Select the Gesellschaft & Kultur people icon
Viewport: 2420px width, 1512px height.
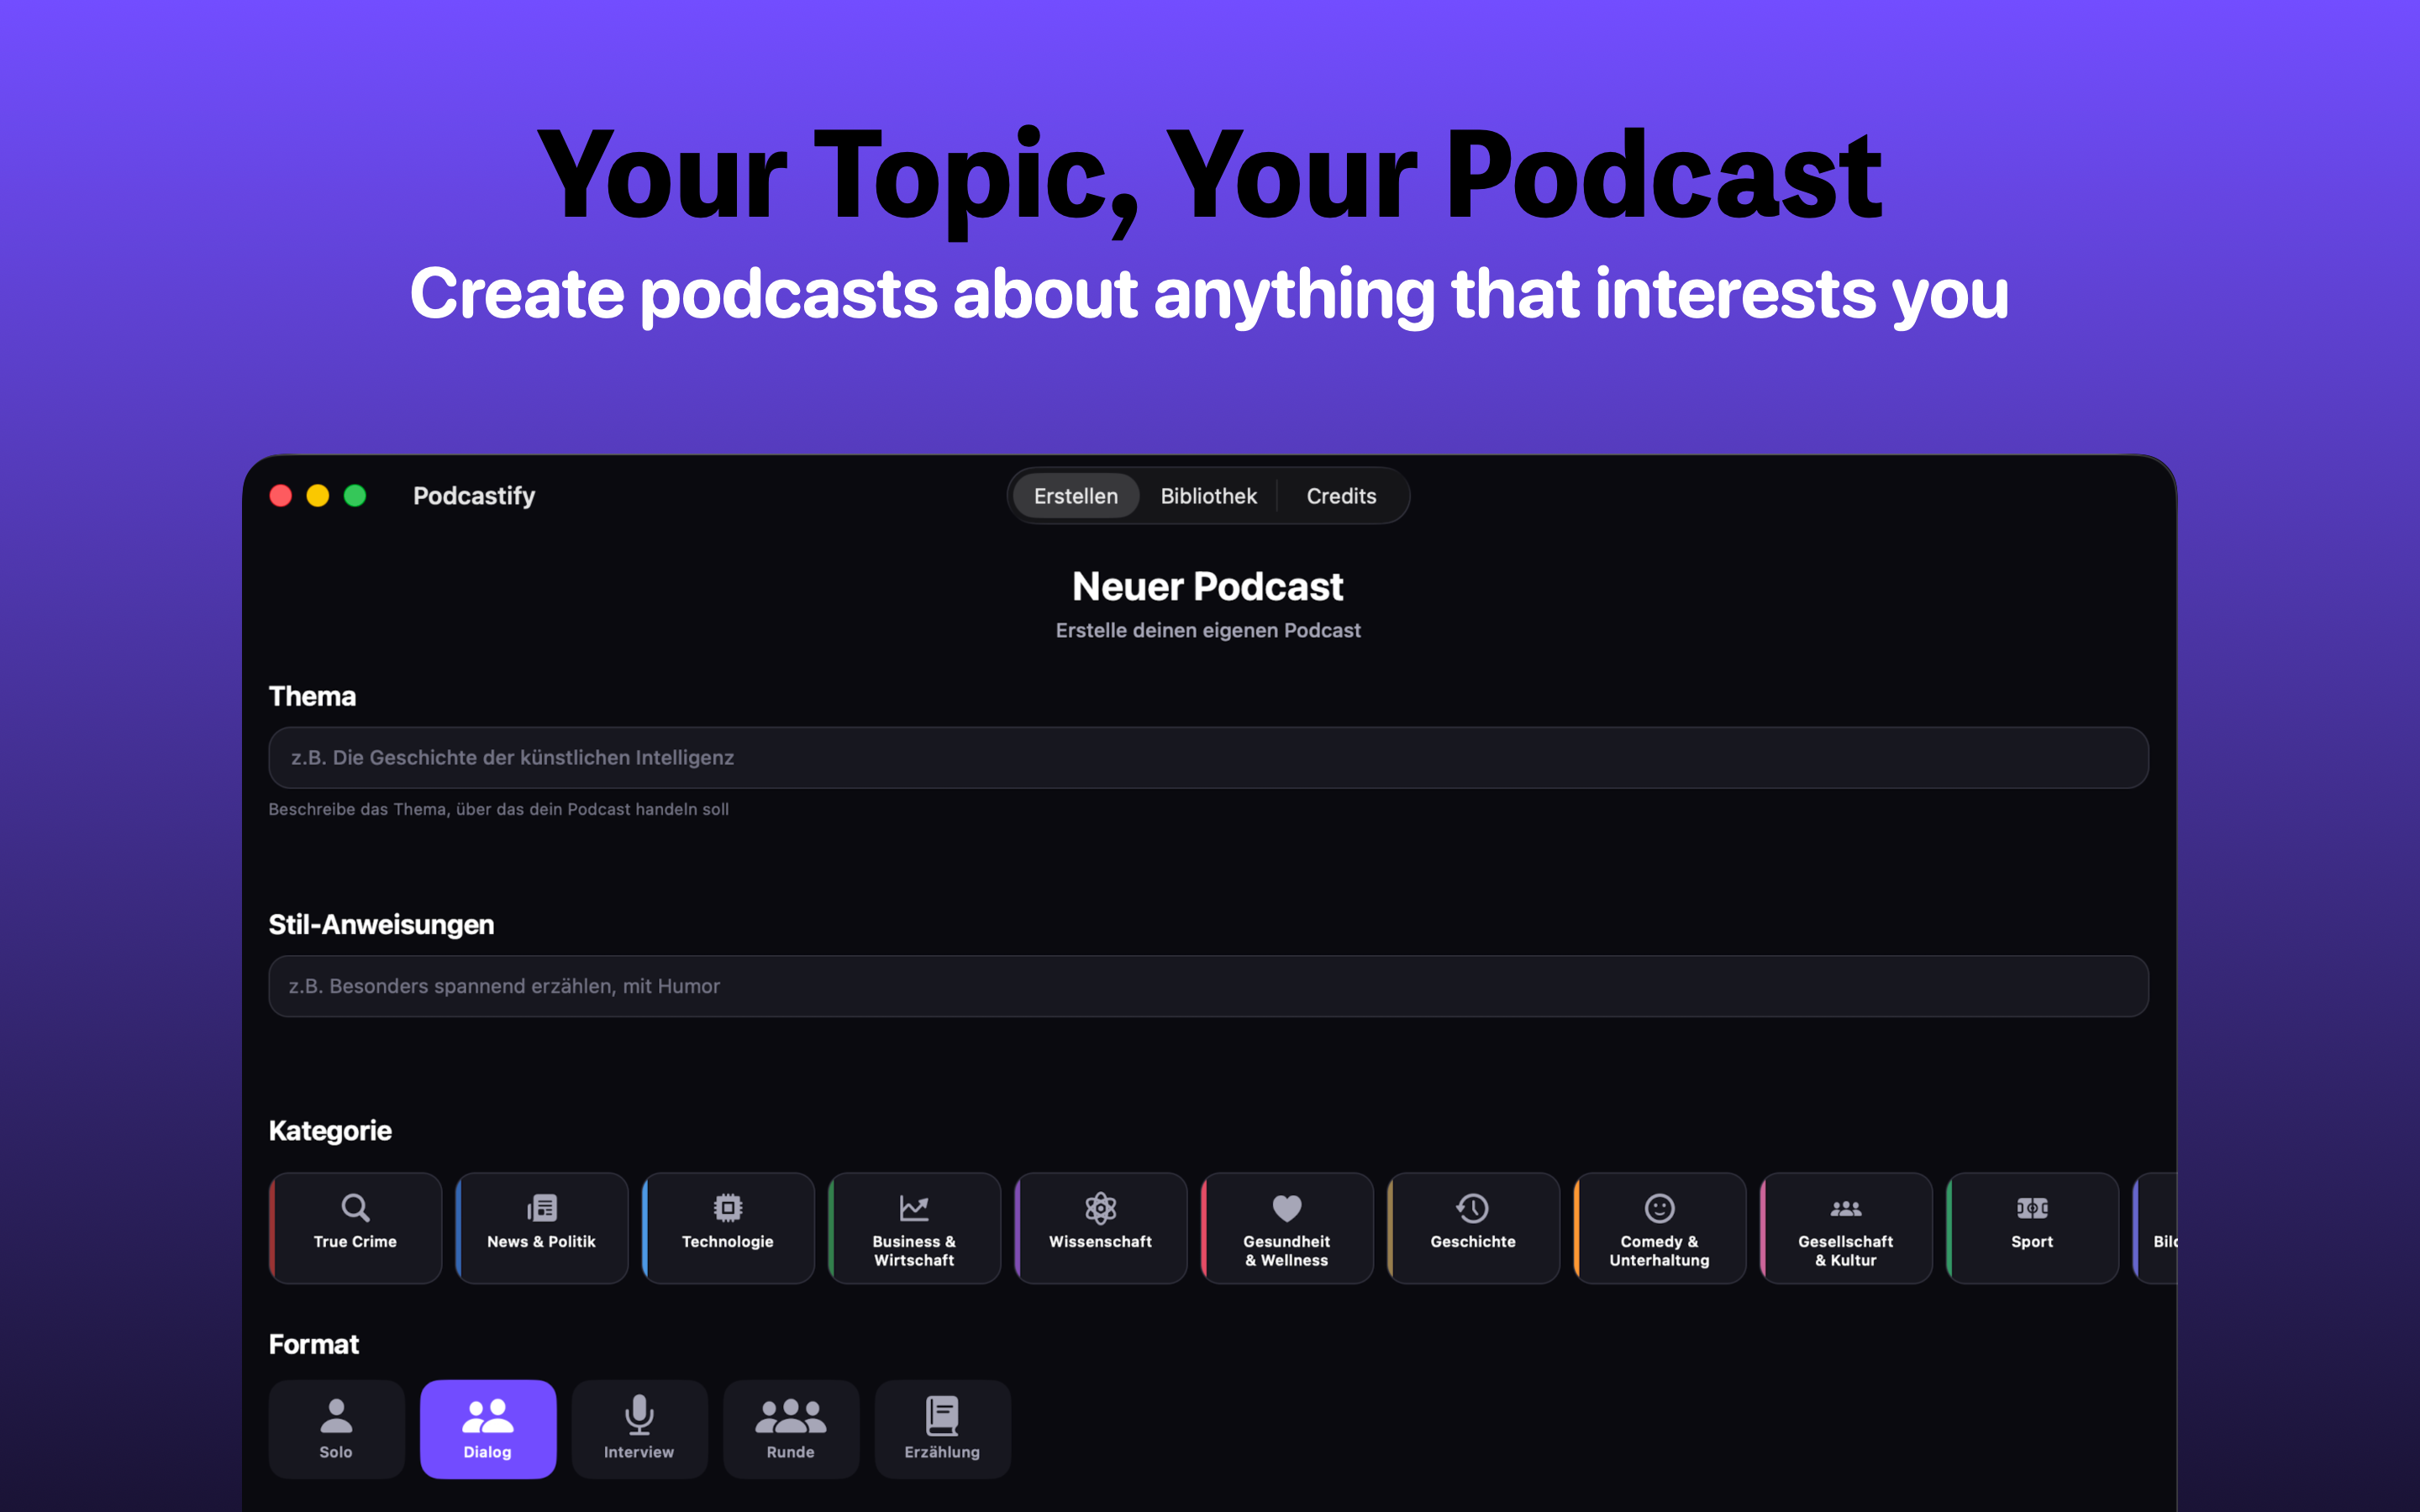[1846, 1209]
